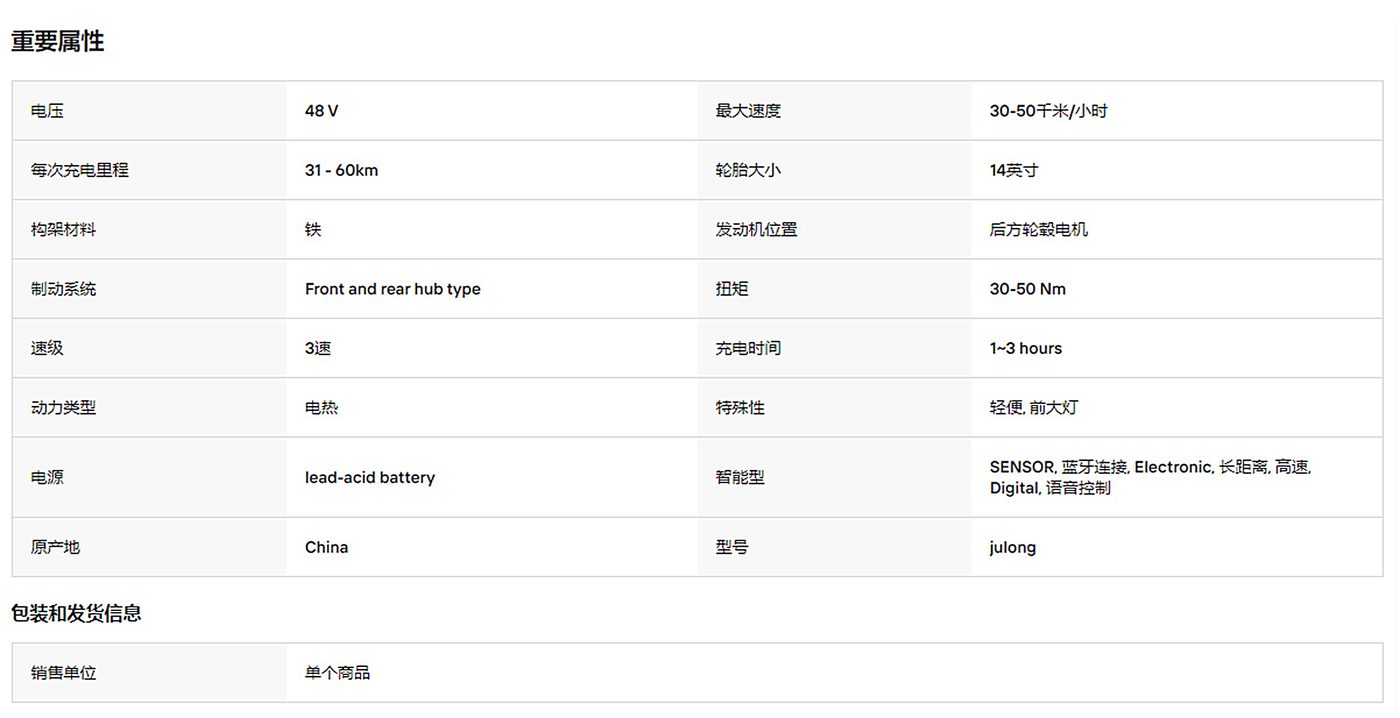Viewport: 1400px width, 718px height.
Task: Click the 电热 power type value
Action: (322, 408)
